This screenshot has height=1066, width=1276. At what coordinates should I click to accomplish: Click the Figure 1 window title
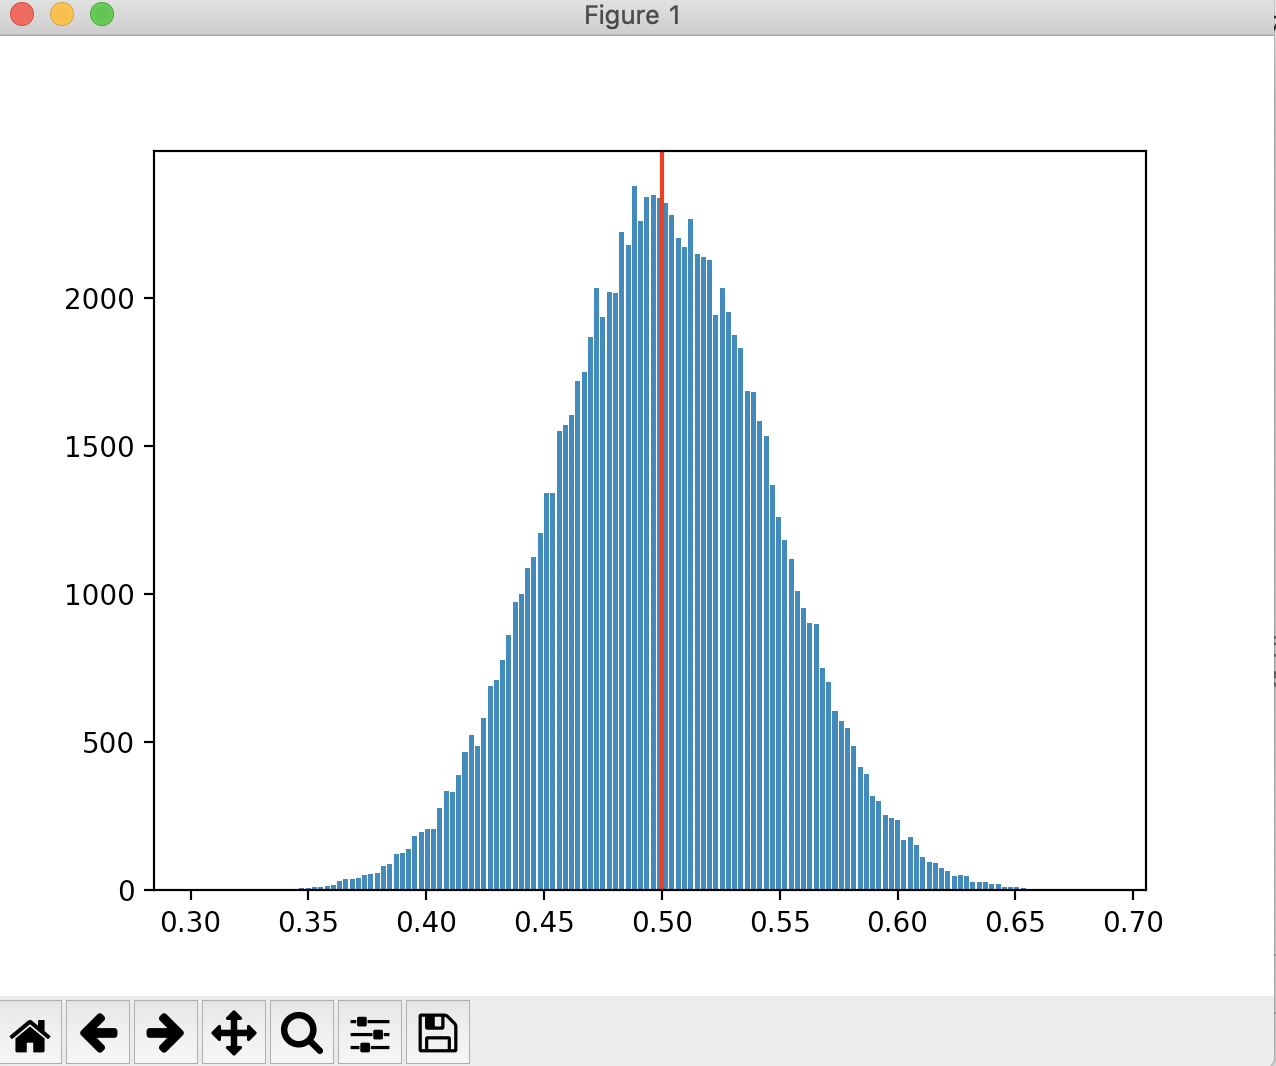point(632,15)
